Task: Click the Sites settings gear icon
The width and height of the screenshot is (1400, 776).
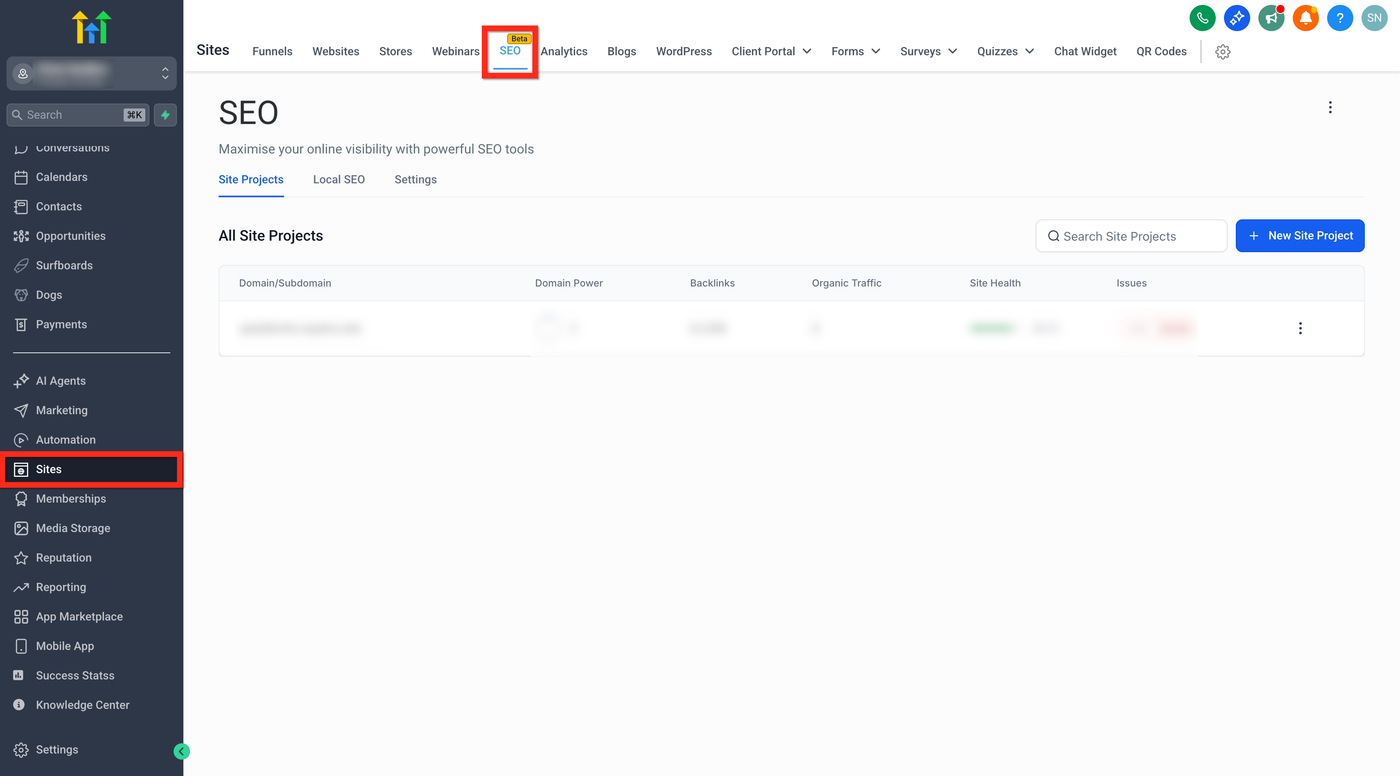Action: pos(1223,52)
